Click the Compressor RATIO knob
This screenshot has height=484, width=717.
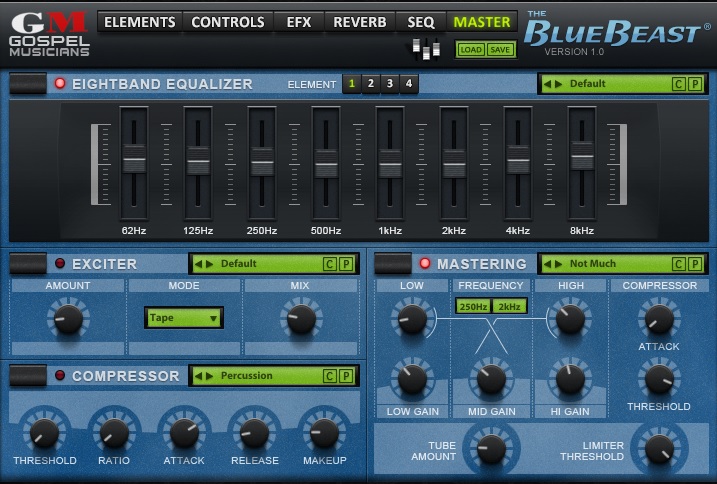click(114, 432)
